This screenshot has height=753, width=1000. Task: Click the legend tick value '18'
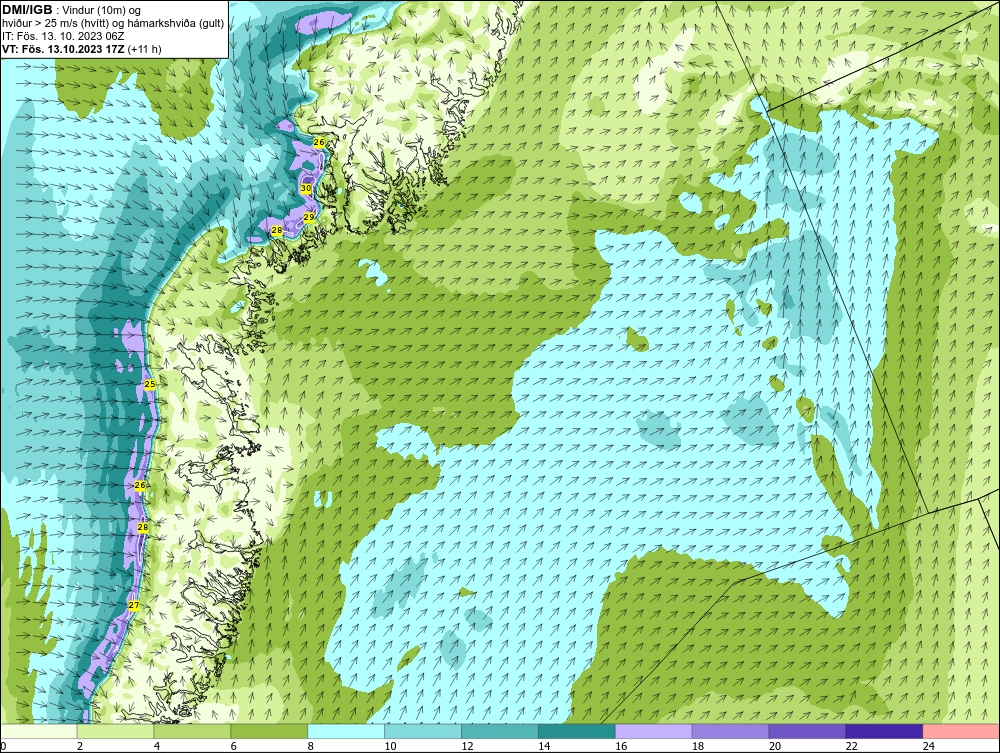tap(698, 746)
